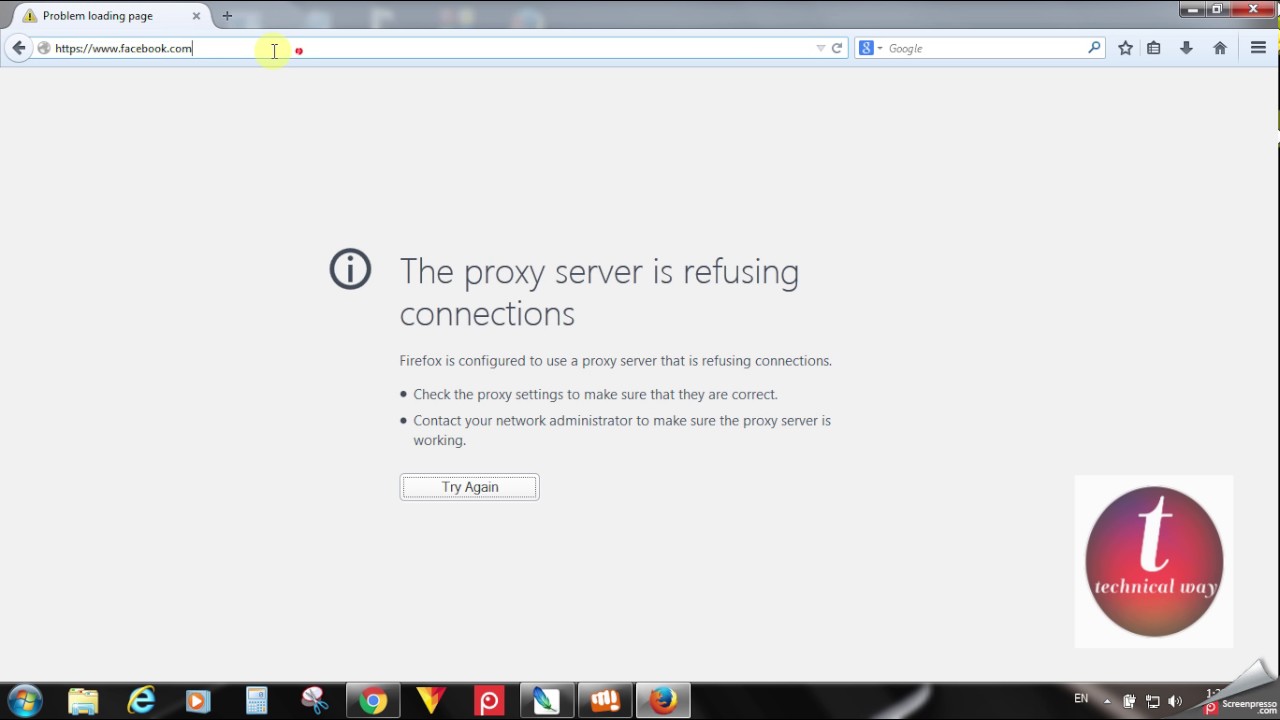Image resolution: width=1280 pixels, height=720 pixels.
Task: Open the feather quill taskbar app
Action: click(x=547, y=701)
